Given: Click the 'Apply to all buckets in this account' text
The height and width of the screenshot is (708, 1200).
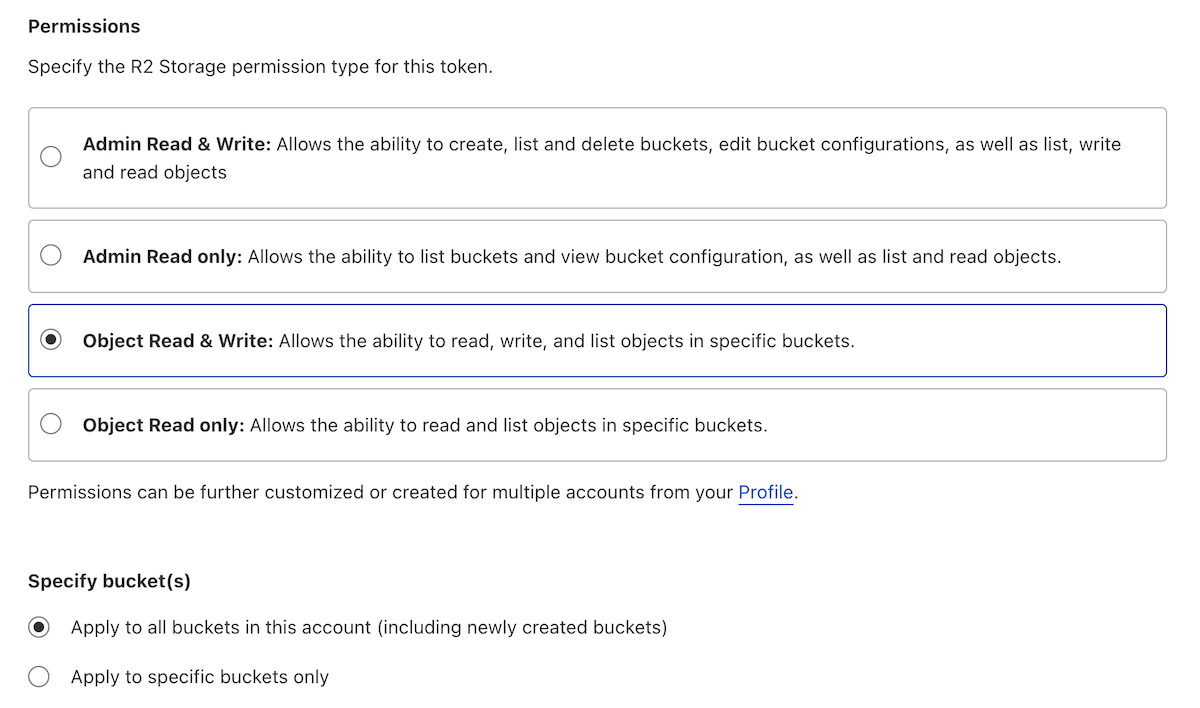Looking at the screenshot, I should point(368,628).
